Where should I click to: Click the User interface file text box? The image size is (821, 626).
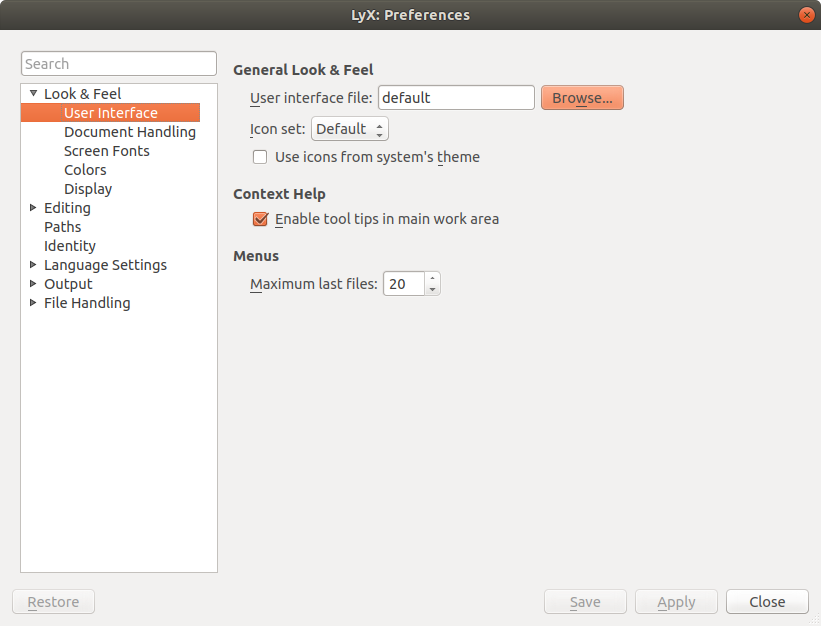[456, 98]
